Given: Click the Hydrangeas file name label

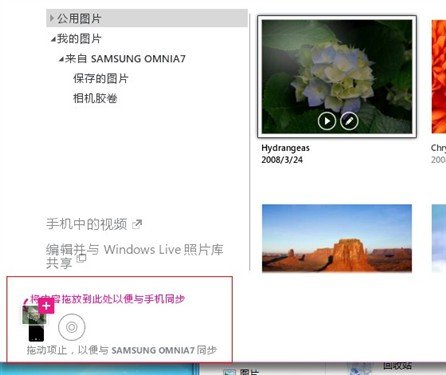Looking at the screenshot, I should click(x=285, y=148).
